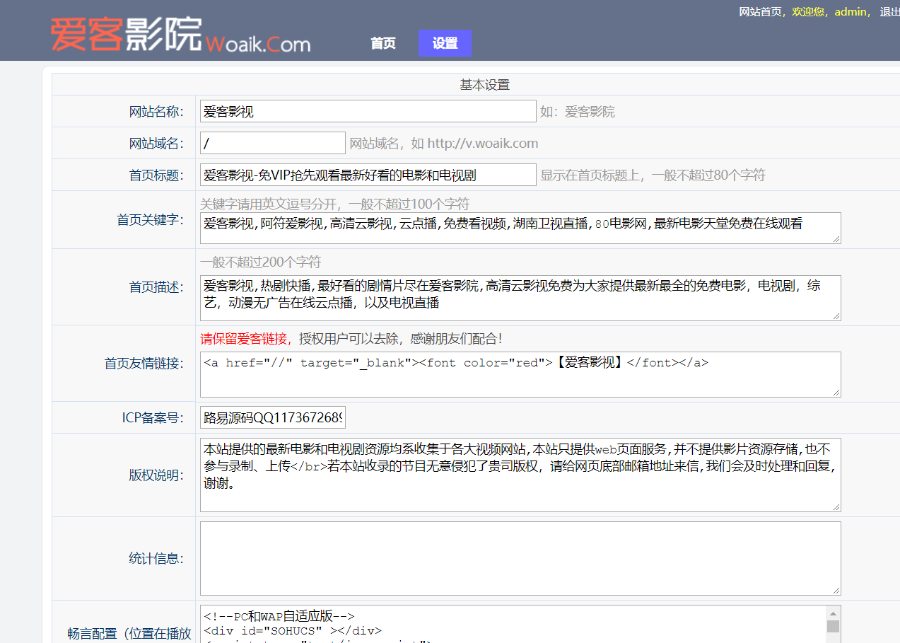This screenshot has height=643, width=900.
Task: Click into the 首页友情链接 textarea
Action: click(520, 374)
